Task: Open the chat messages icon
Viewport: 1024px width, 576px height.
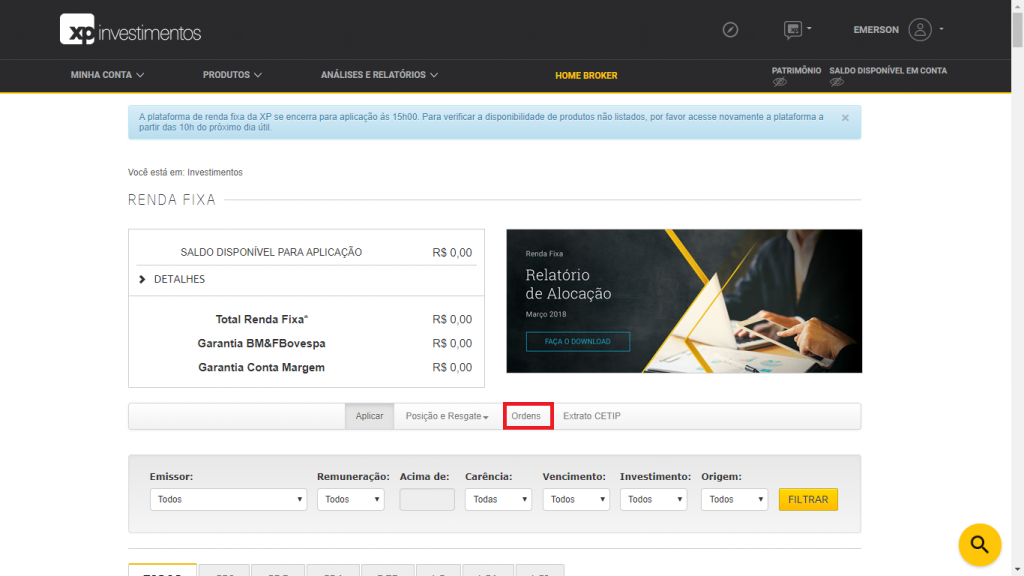Action: [792, 29]
